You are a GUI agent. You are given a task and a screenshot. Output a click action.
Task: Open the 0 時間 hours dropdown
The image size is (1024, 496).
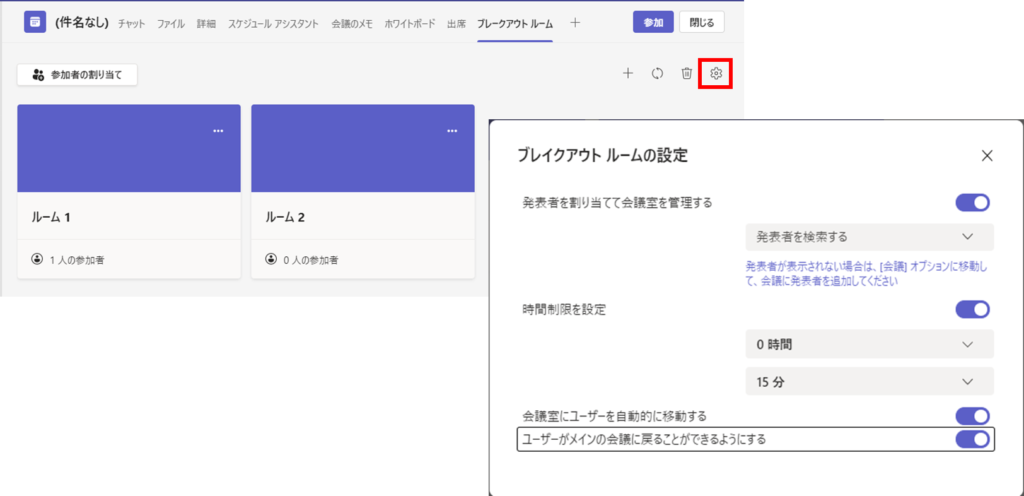(x=869, y=344)
